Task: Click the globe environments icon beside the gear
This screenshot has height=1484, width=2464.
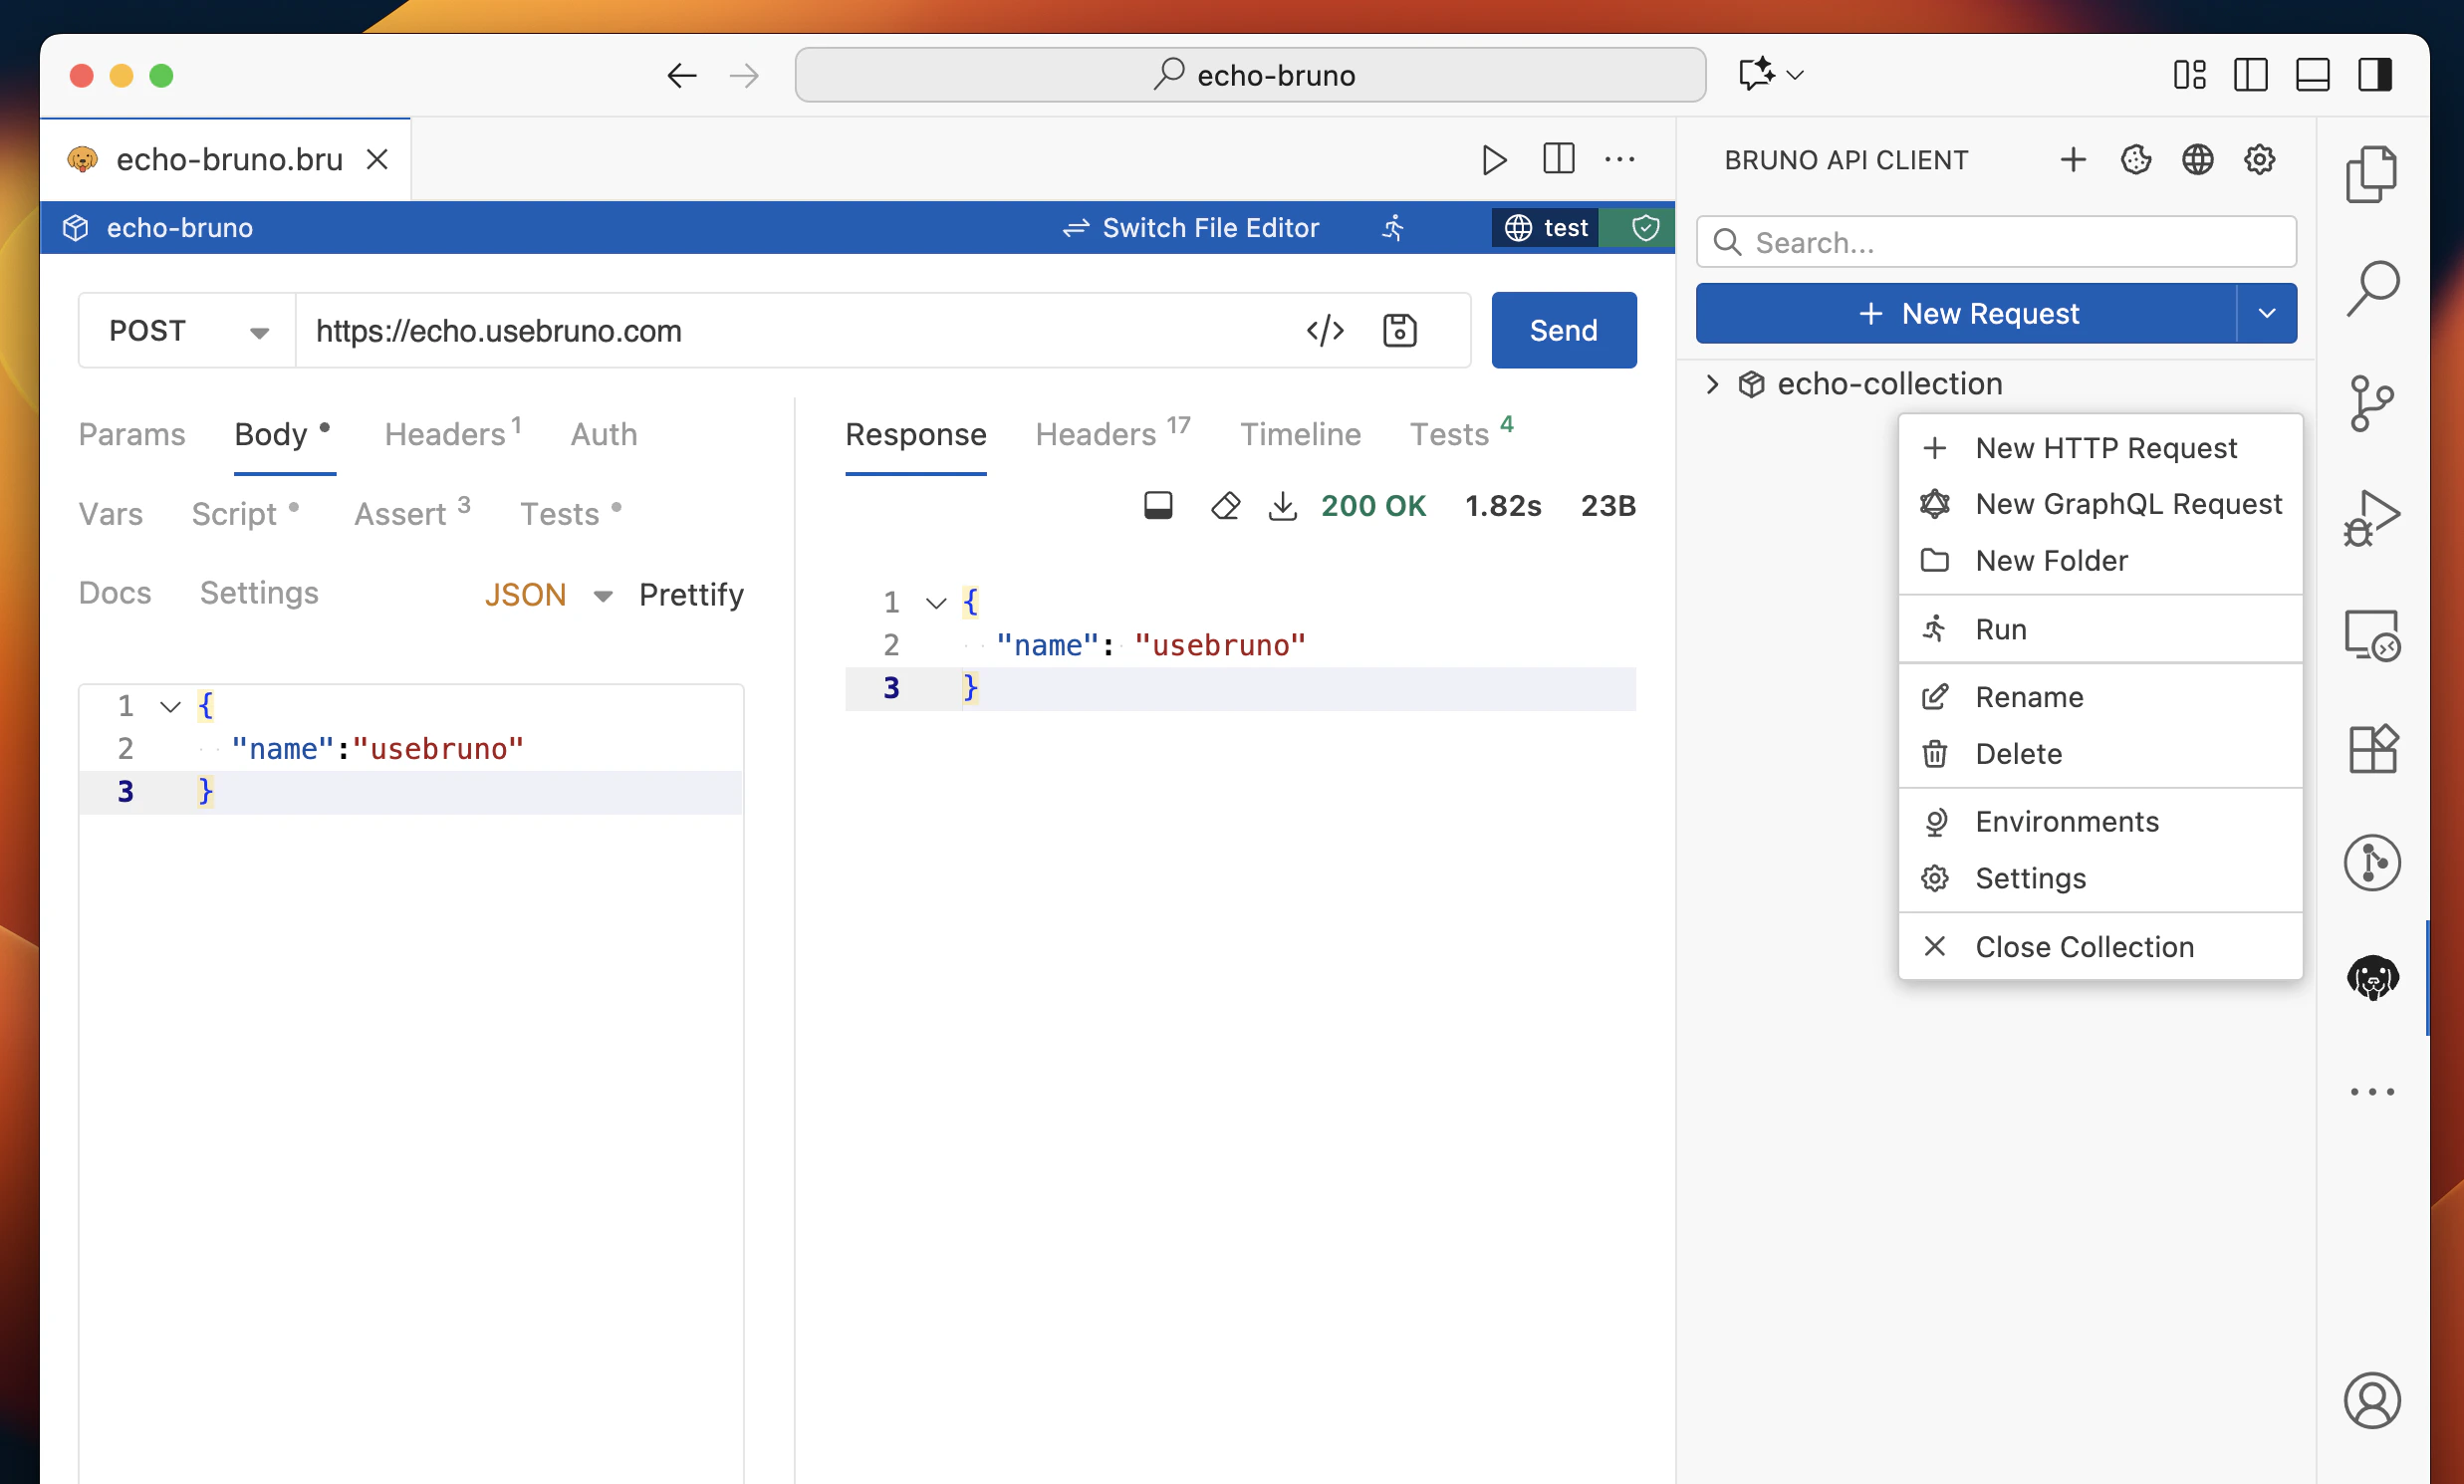Action: pos(2198,159)
